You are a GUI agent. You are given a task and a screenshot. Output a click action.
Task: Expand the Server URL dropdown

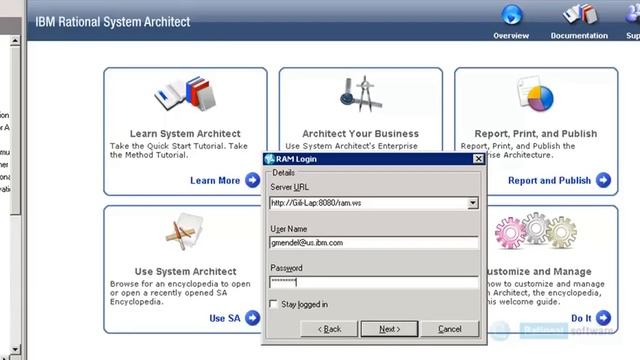coord(473,203)
